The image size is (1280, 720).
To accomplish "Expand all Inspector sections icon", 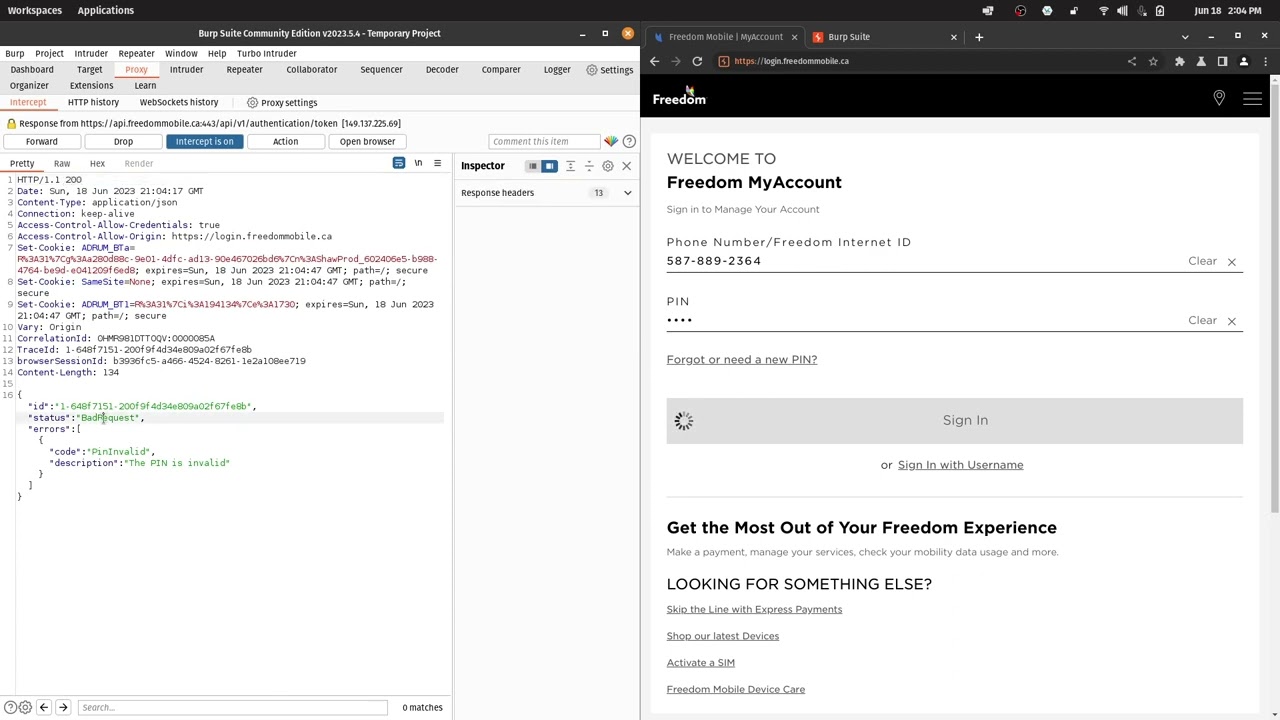I will coord(570,166).
